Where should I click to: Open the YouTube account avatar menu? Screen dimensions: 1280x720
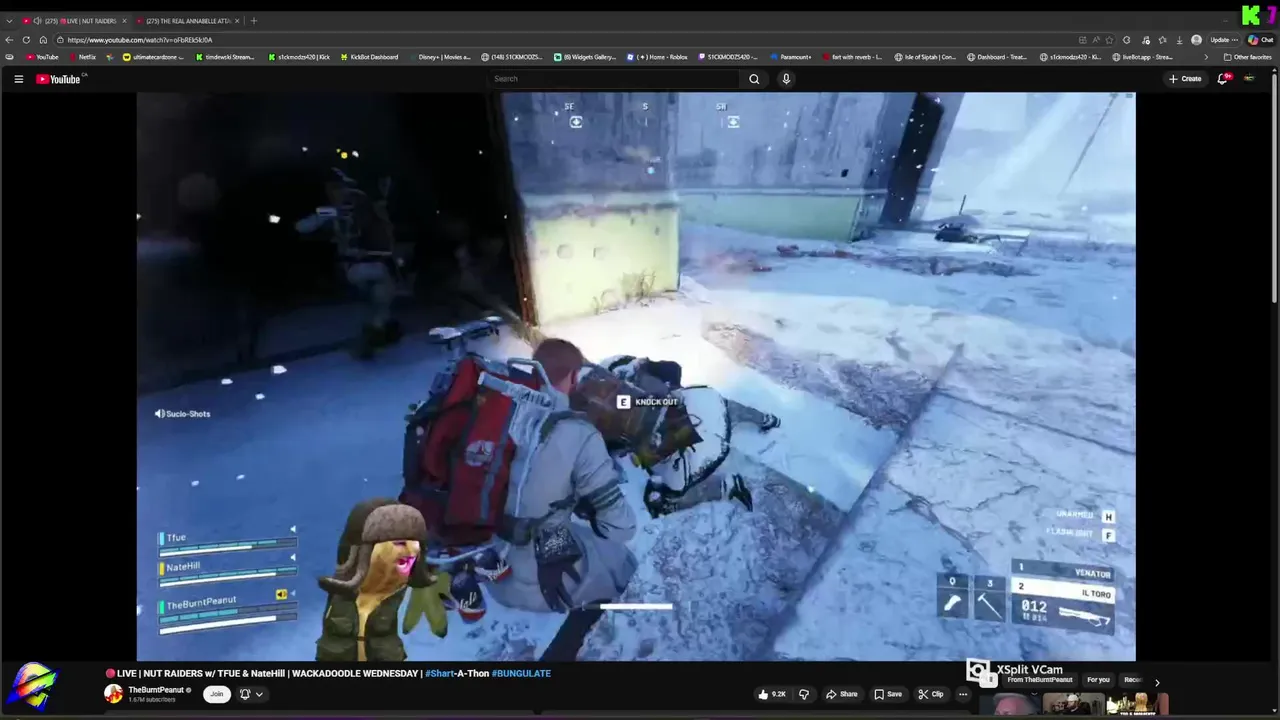1249,79
